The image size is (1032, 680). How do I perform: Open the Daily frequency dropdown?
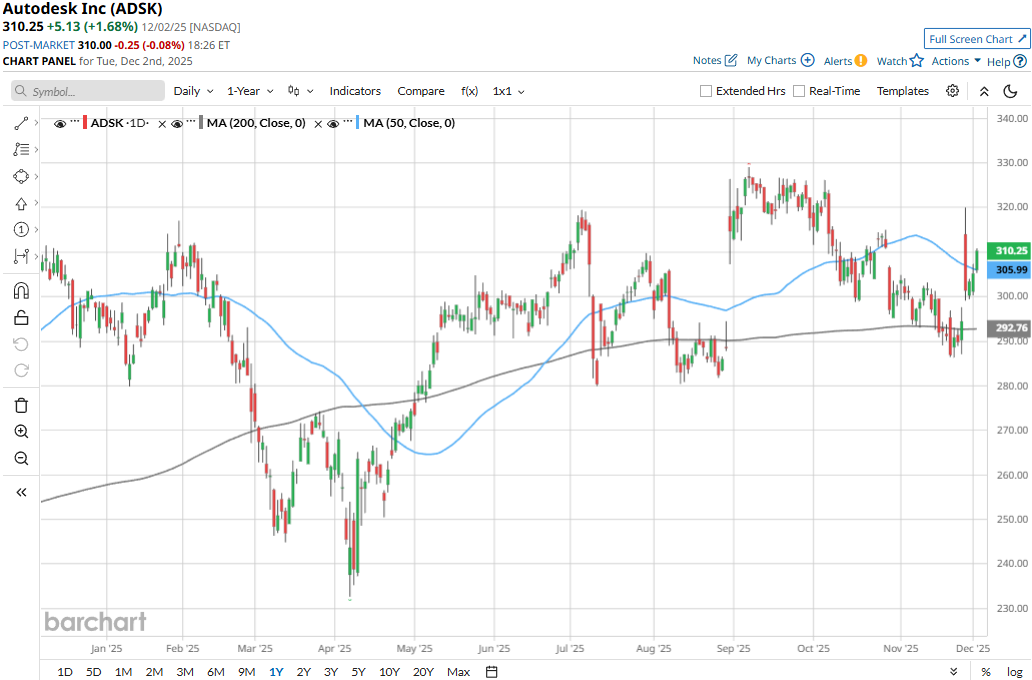pyautogui.click(x=193, y=91)
